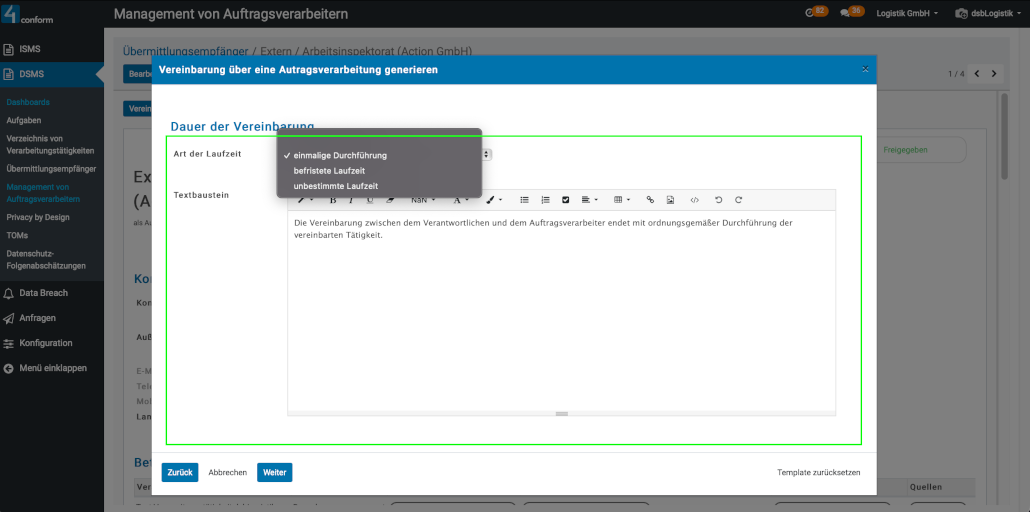Redo the last edit in the editor
Screen dimensions: 1030x512
(x=739, y=200)
